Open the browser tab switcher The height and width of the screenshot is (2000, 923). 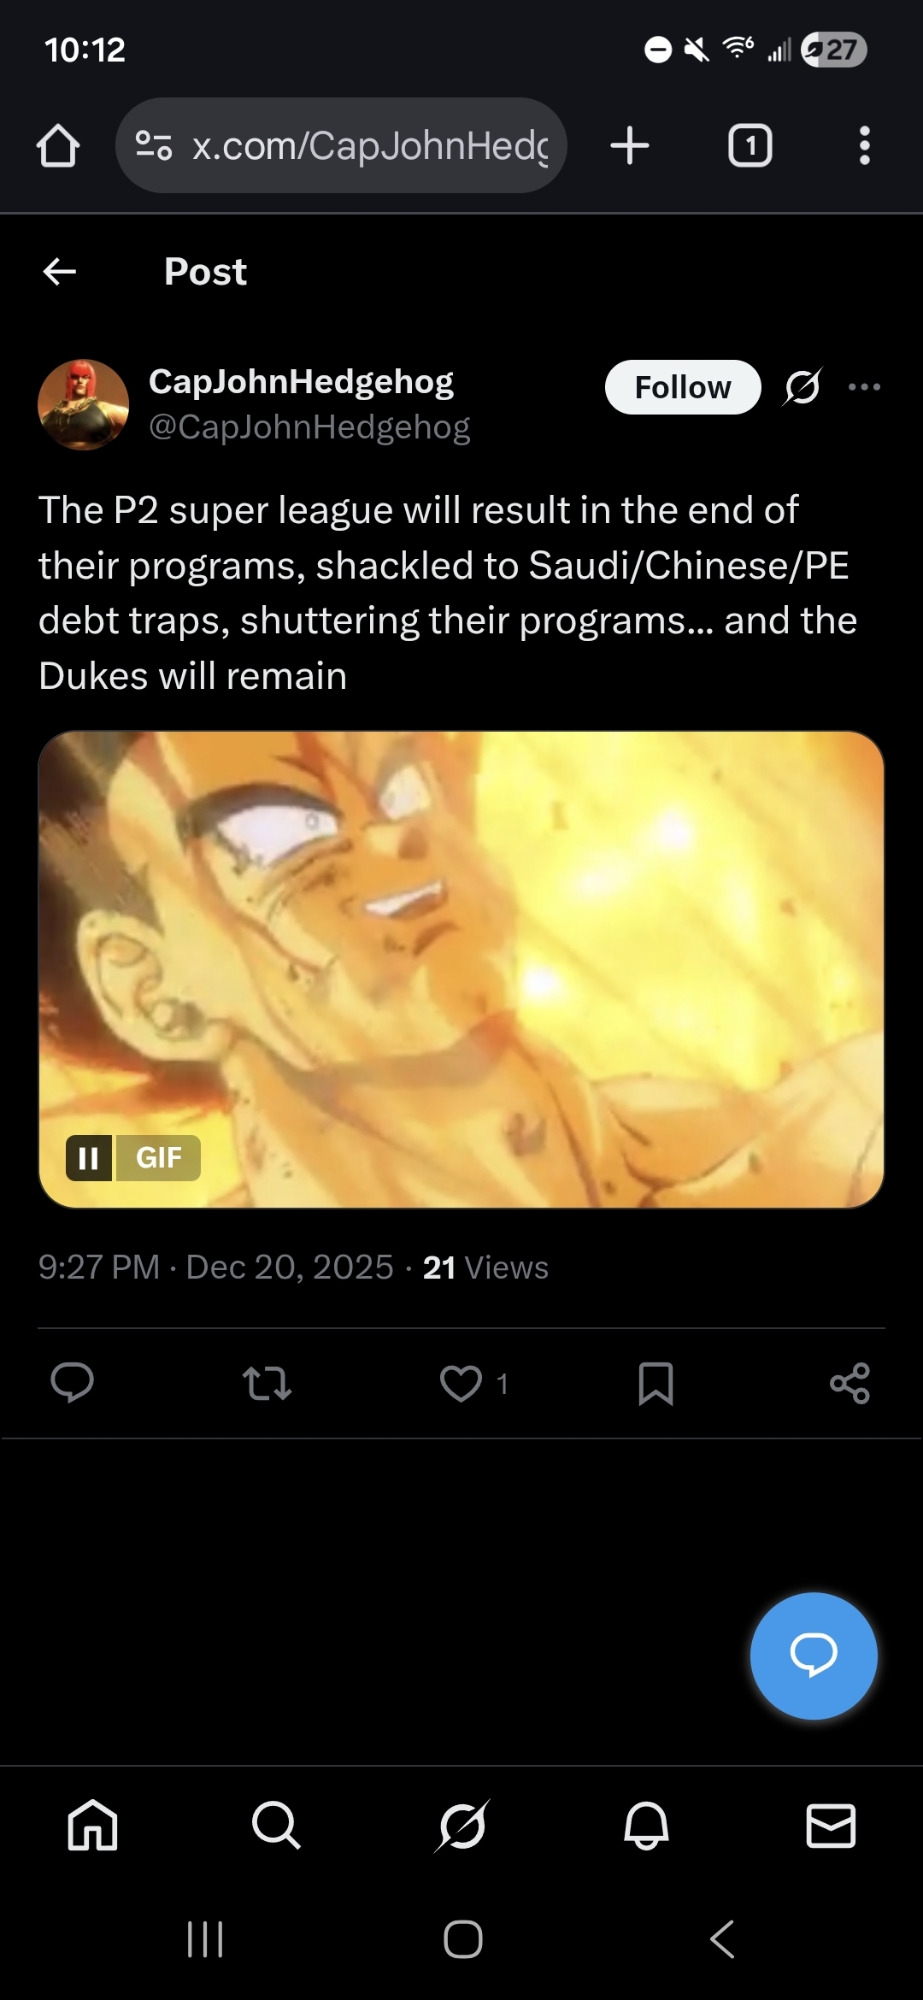pos(750,146)
